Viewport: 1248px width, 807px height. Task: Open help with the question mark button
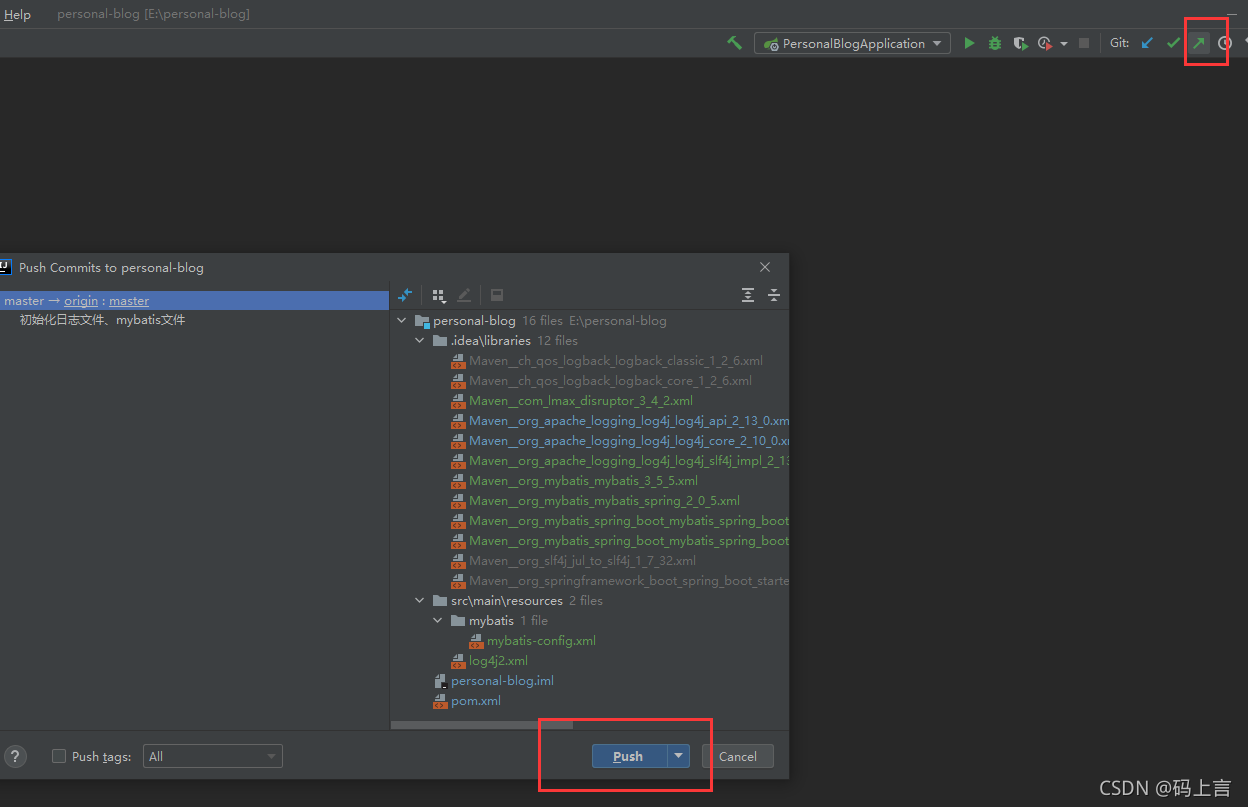point(15,756)
